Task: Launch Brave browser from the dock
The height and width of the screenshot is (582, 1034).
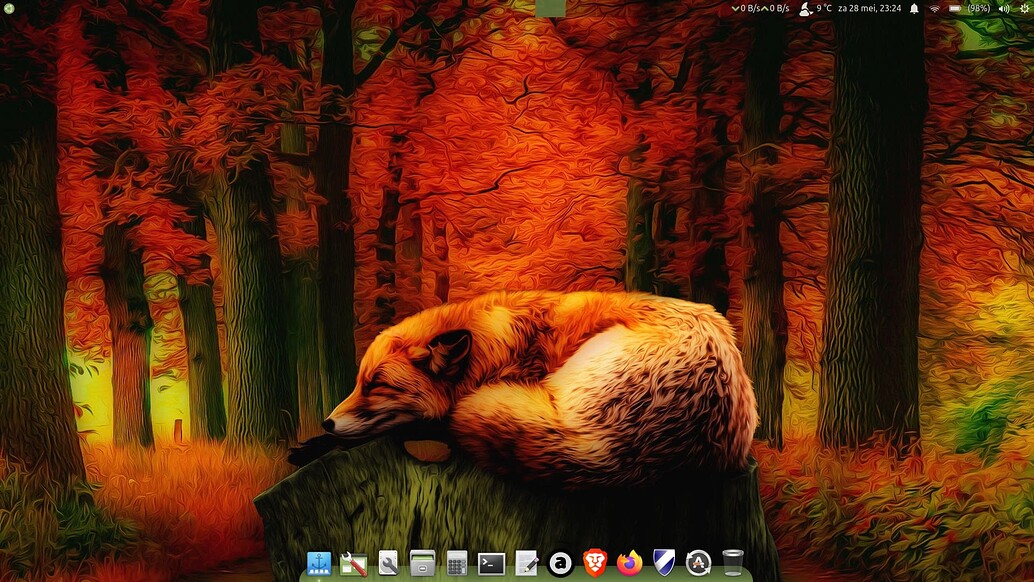Action: (x=595, y=564)
